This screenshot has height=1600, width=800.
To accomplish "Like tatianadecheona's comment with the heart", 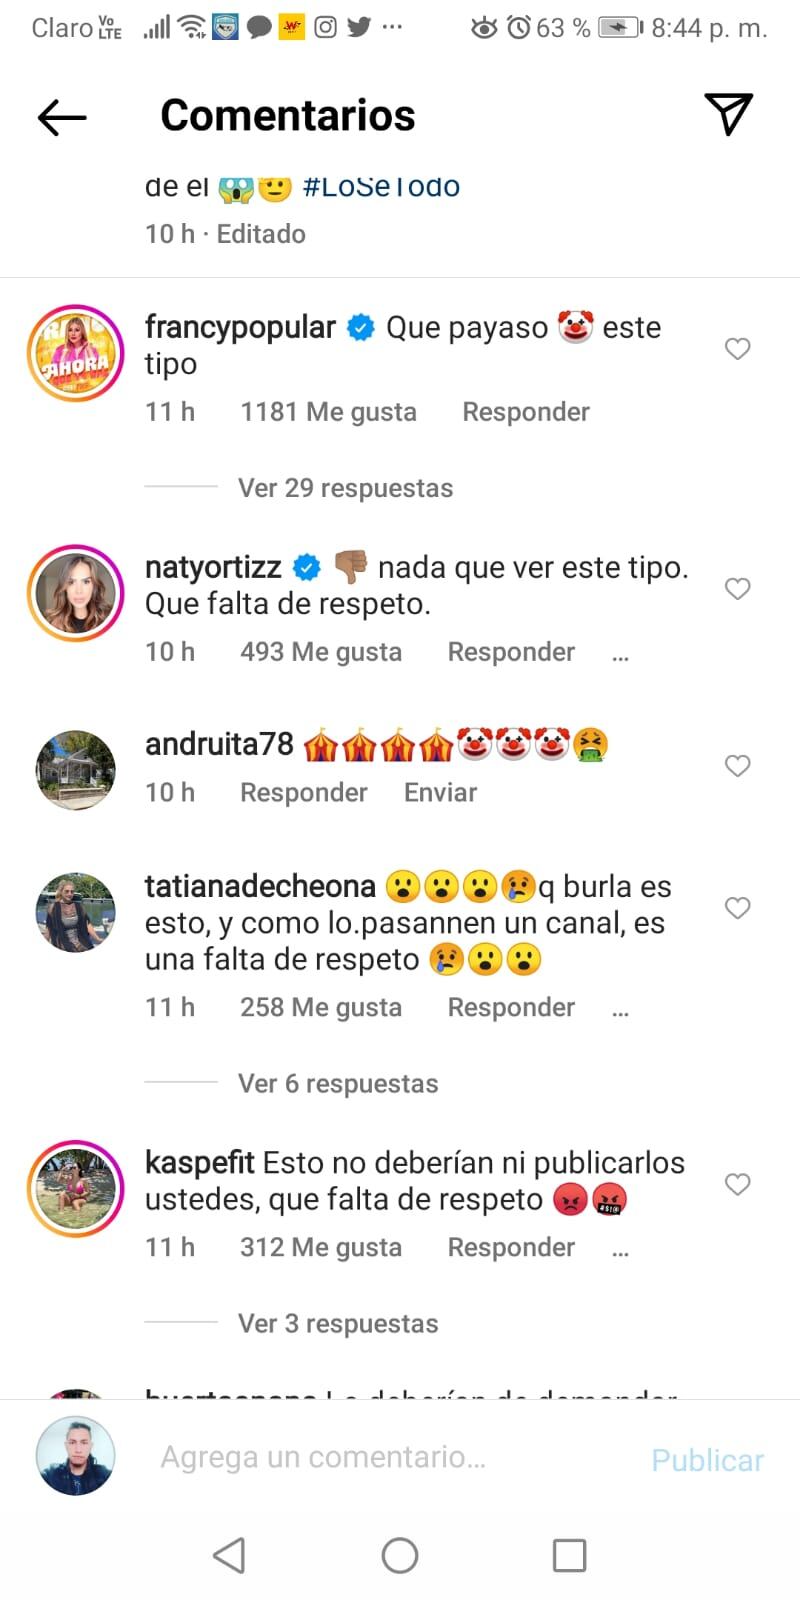I will click(x=738, y=908).
